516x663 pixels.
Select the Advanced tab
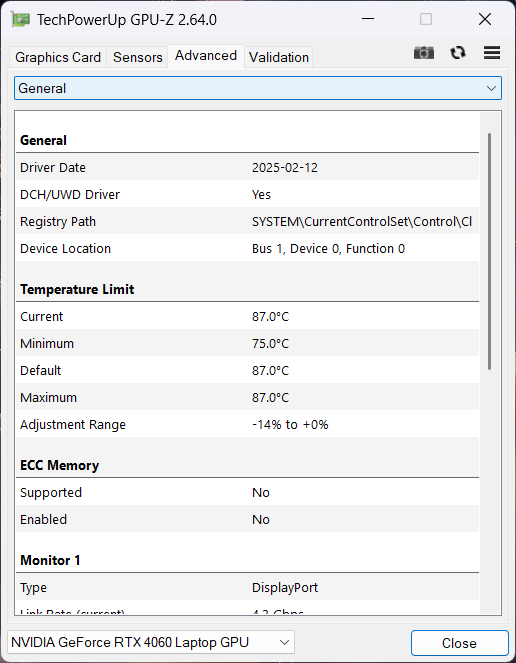pos(206,56)
